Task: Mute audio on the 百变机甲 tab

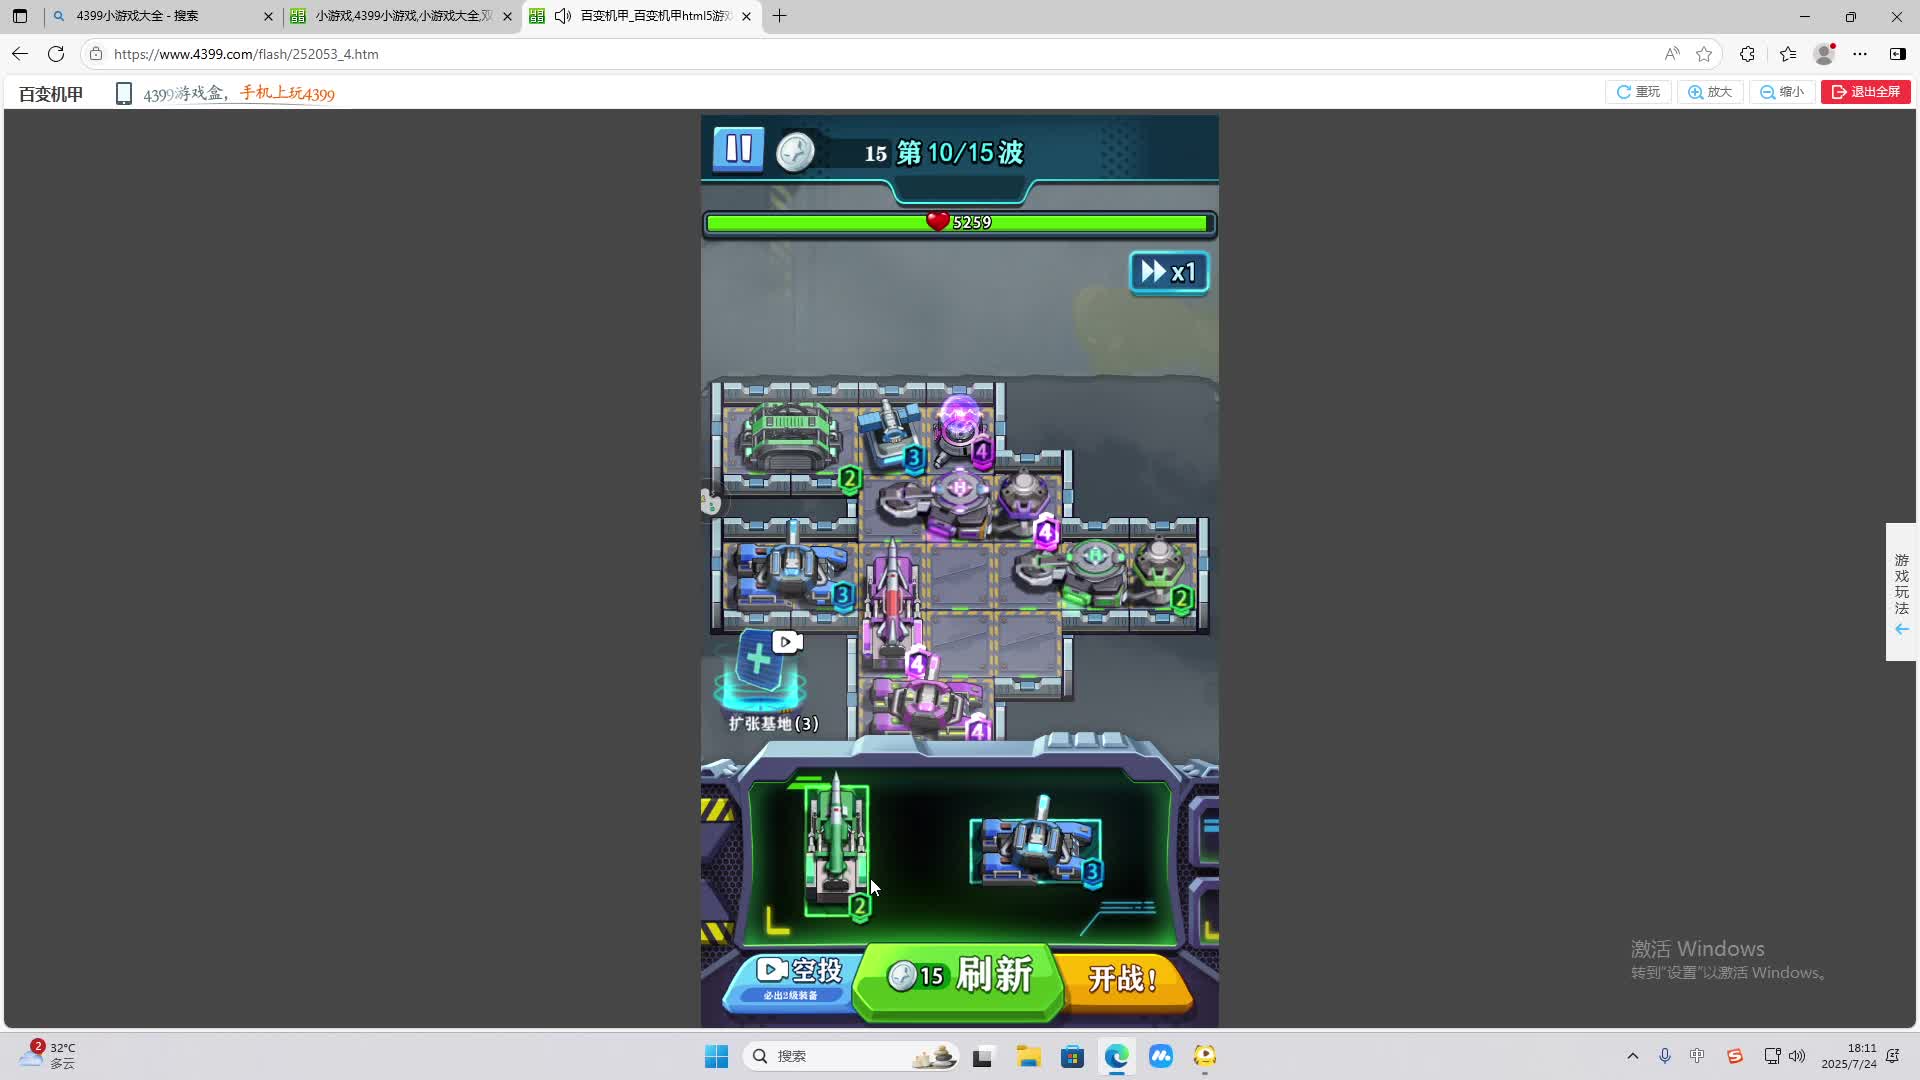Action: (563, 16)
